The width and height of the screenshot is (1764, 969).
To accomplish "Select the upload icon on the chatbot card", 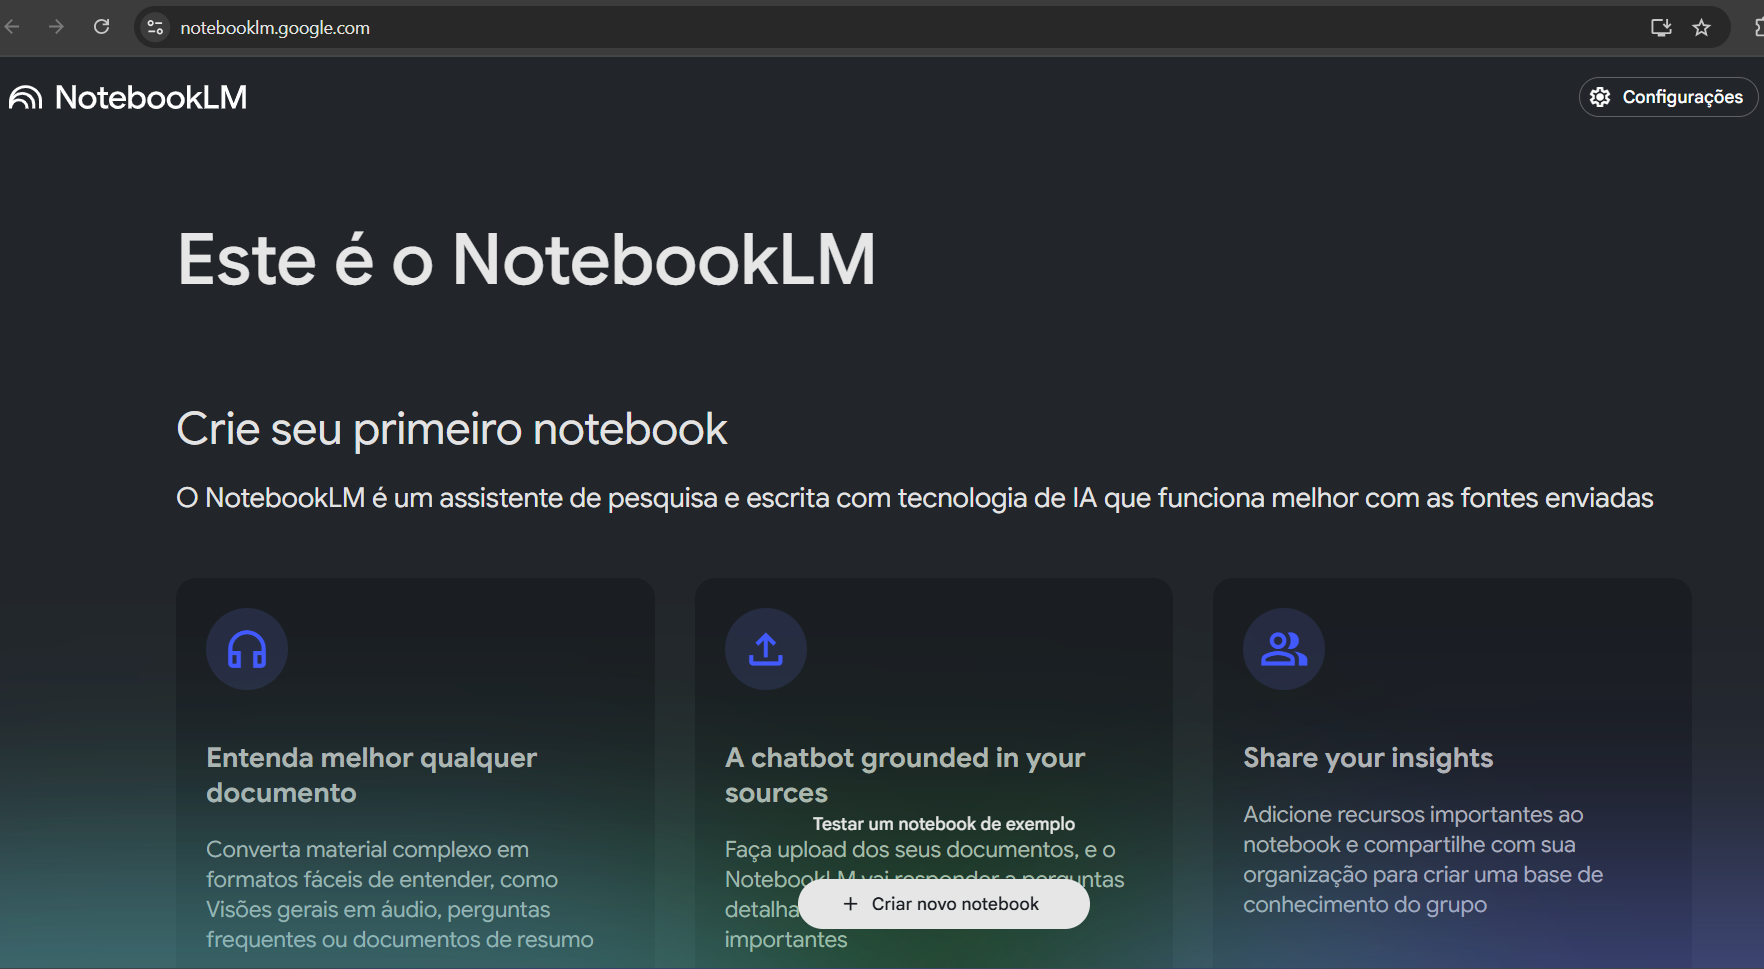I will point(765,648).
